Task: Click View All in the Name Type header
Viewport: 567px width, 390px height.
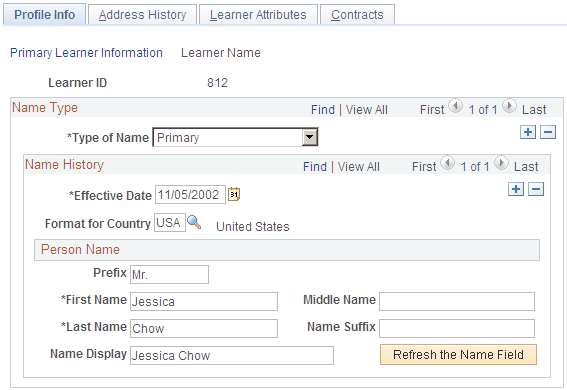Action: (x=367, y=110)
